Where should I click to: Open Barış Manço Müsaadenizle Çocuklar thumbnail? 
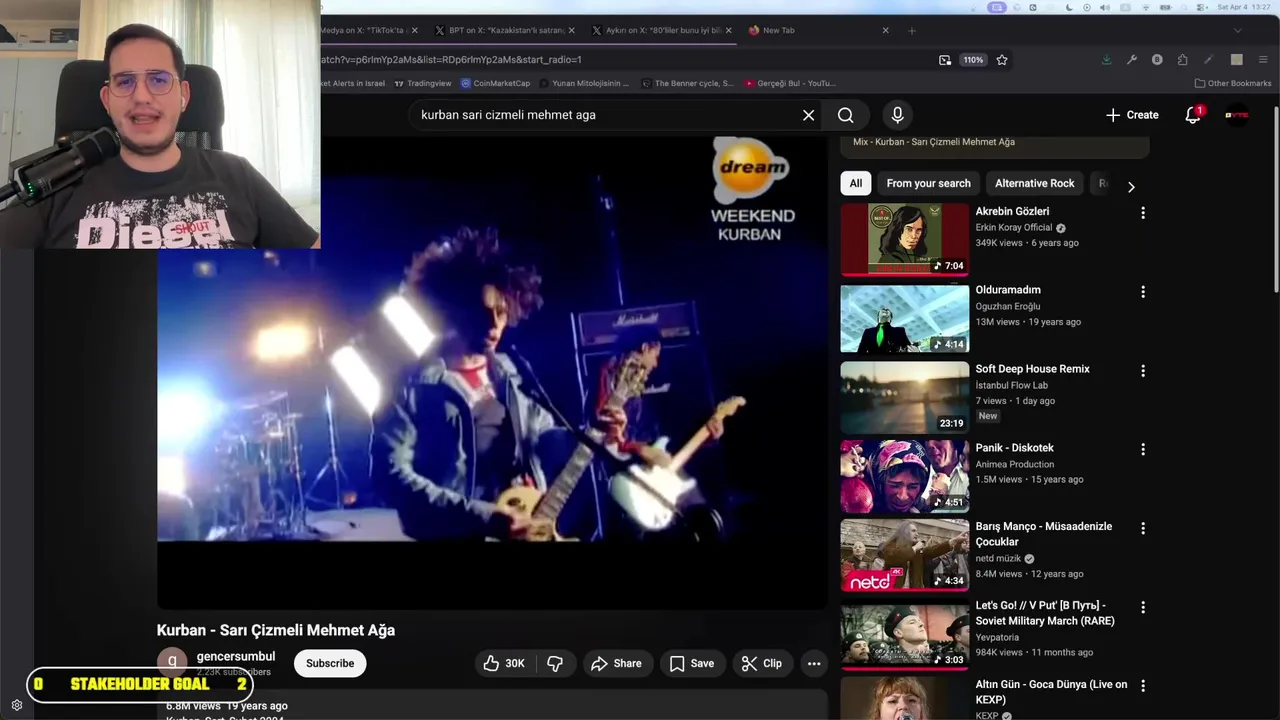pos(905,555)
